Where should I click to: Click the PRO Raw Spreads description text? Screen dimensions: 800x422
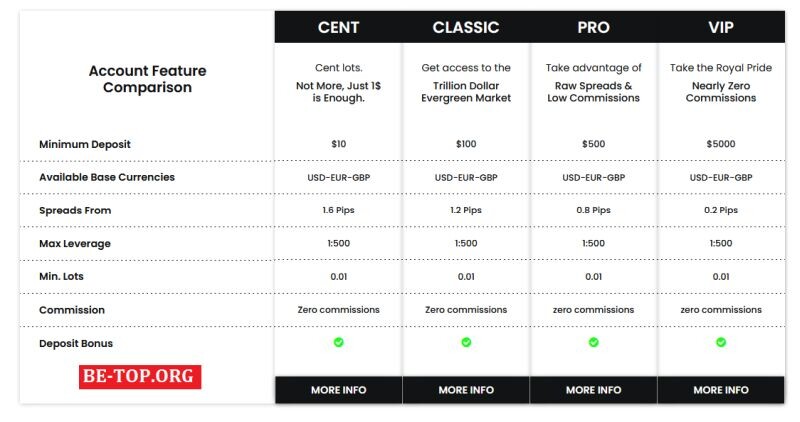[593, 92]
